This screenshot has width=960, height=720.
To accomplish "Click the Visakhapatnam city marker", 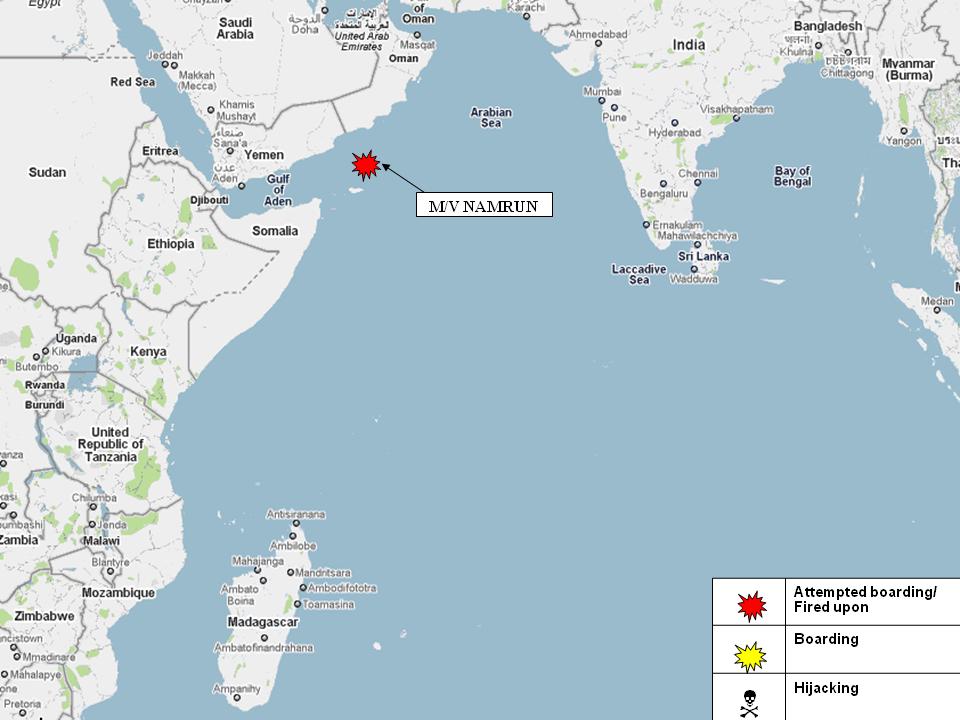I will click(736, 118).
